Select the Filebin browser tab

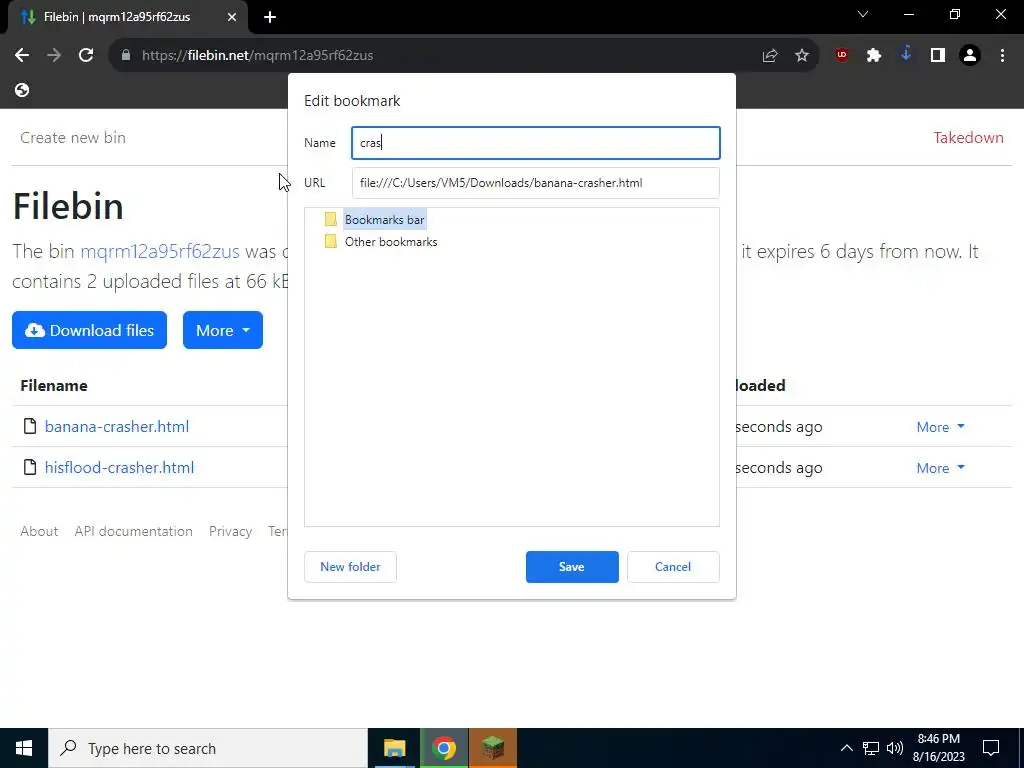pos(127,17)
